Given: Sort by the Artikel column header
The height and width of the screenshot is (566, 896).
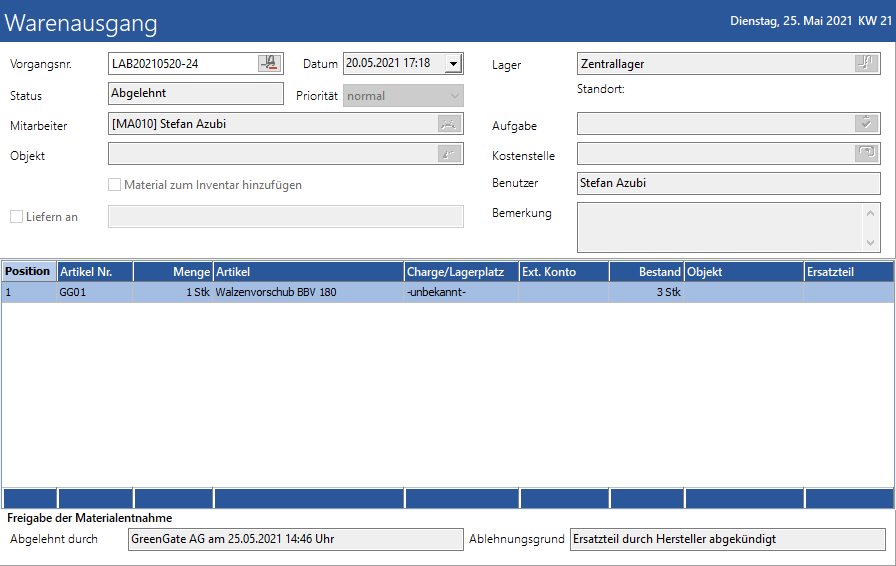Looking at the screenshot, I should 309,272.
